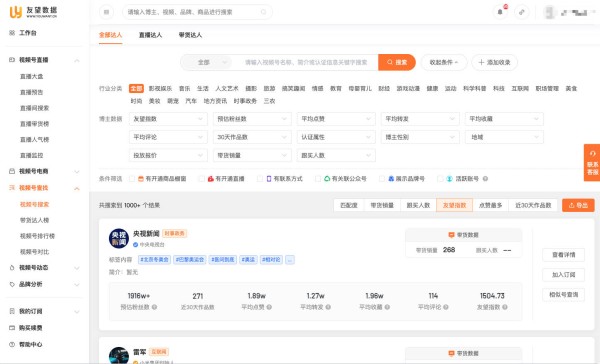The image size is (600, 364).
Task: Click 央视新闻 avatar thumbnail
Action: click(x=119, y=238)
